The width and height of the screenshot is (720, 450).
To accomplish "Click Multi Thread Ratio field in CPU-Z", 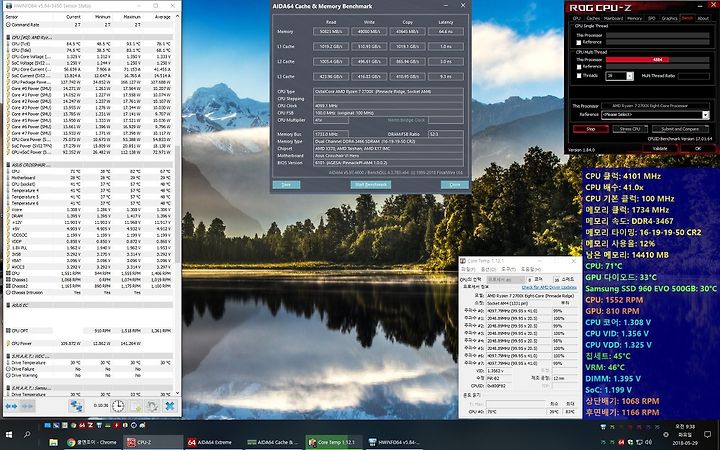I will [694, 76].
